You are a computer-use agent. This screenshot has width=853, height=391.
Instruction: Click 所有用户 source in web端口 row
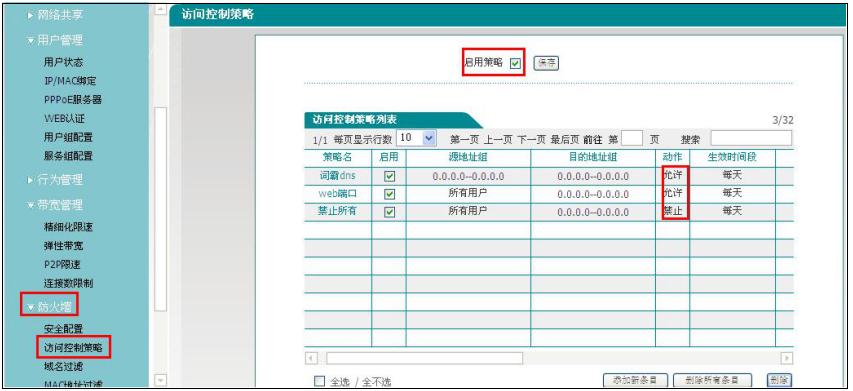click(468, 193)
